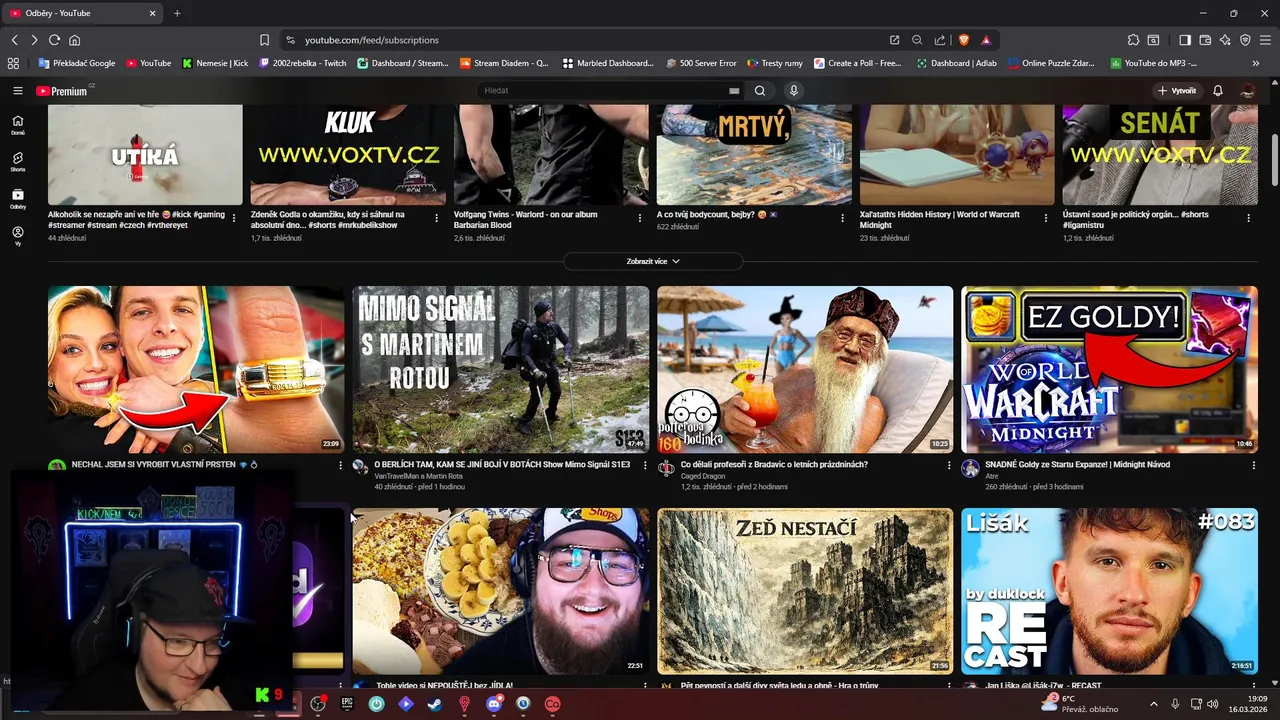Open the account avatar menu
Image resolution: width=1280 pixels, height=720 pixels.
(1247, 90)
